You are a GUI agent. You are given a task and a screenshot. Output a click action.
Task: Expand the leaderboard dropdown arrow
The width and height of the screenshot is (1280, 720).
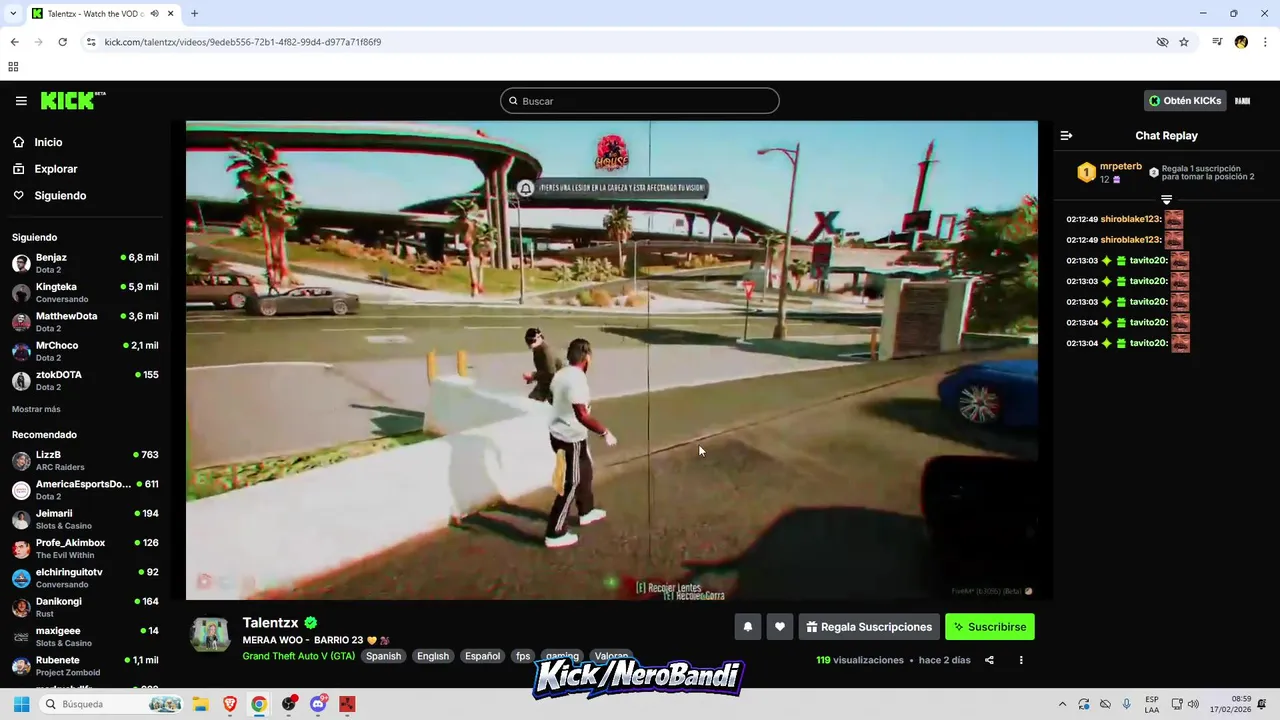[1166, 200]
